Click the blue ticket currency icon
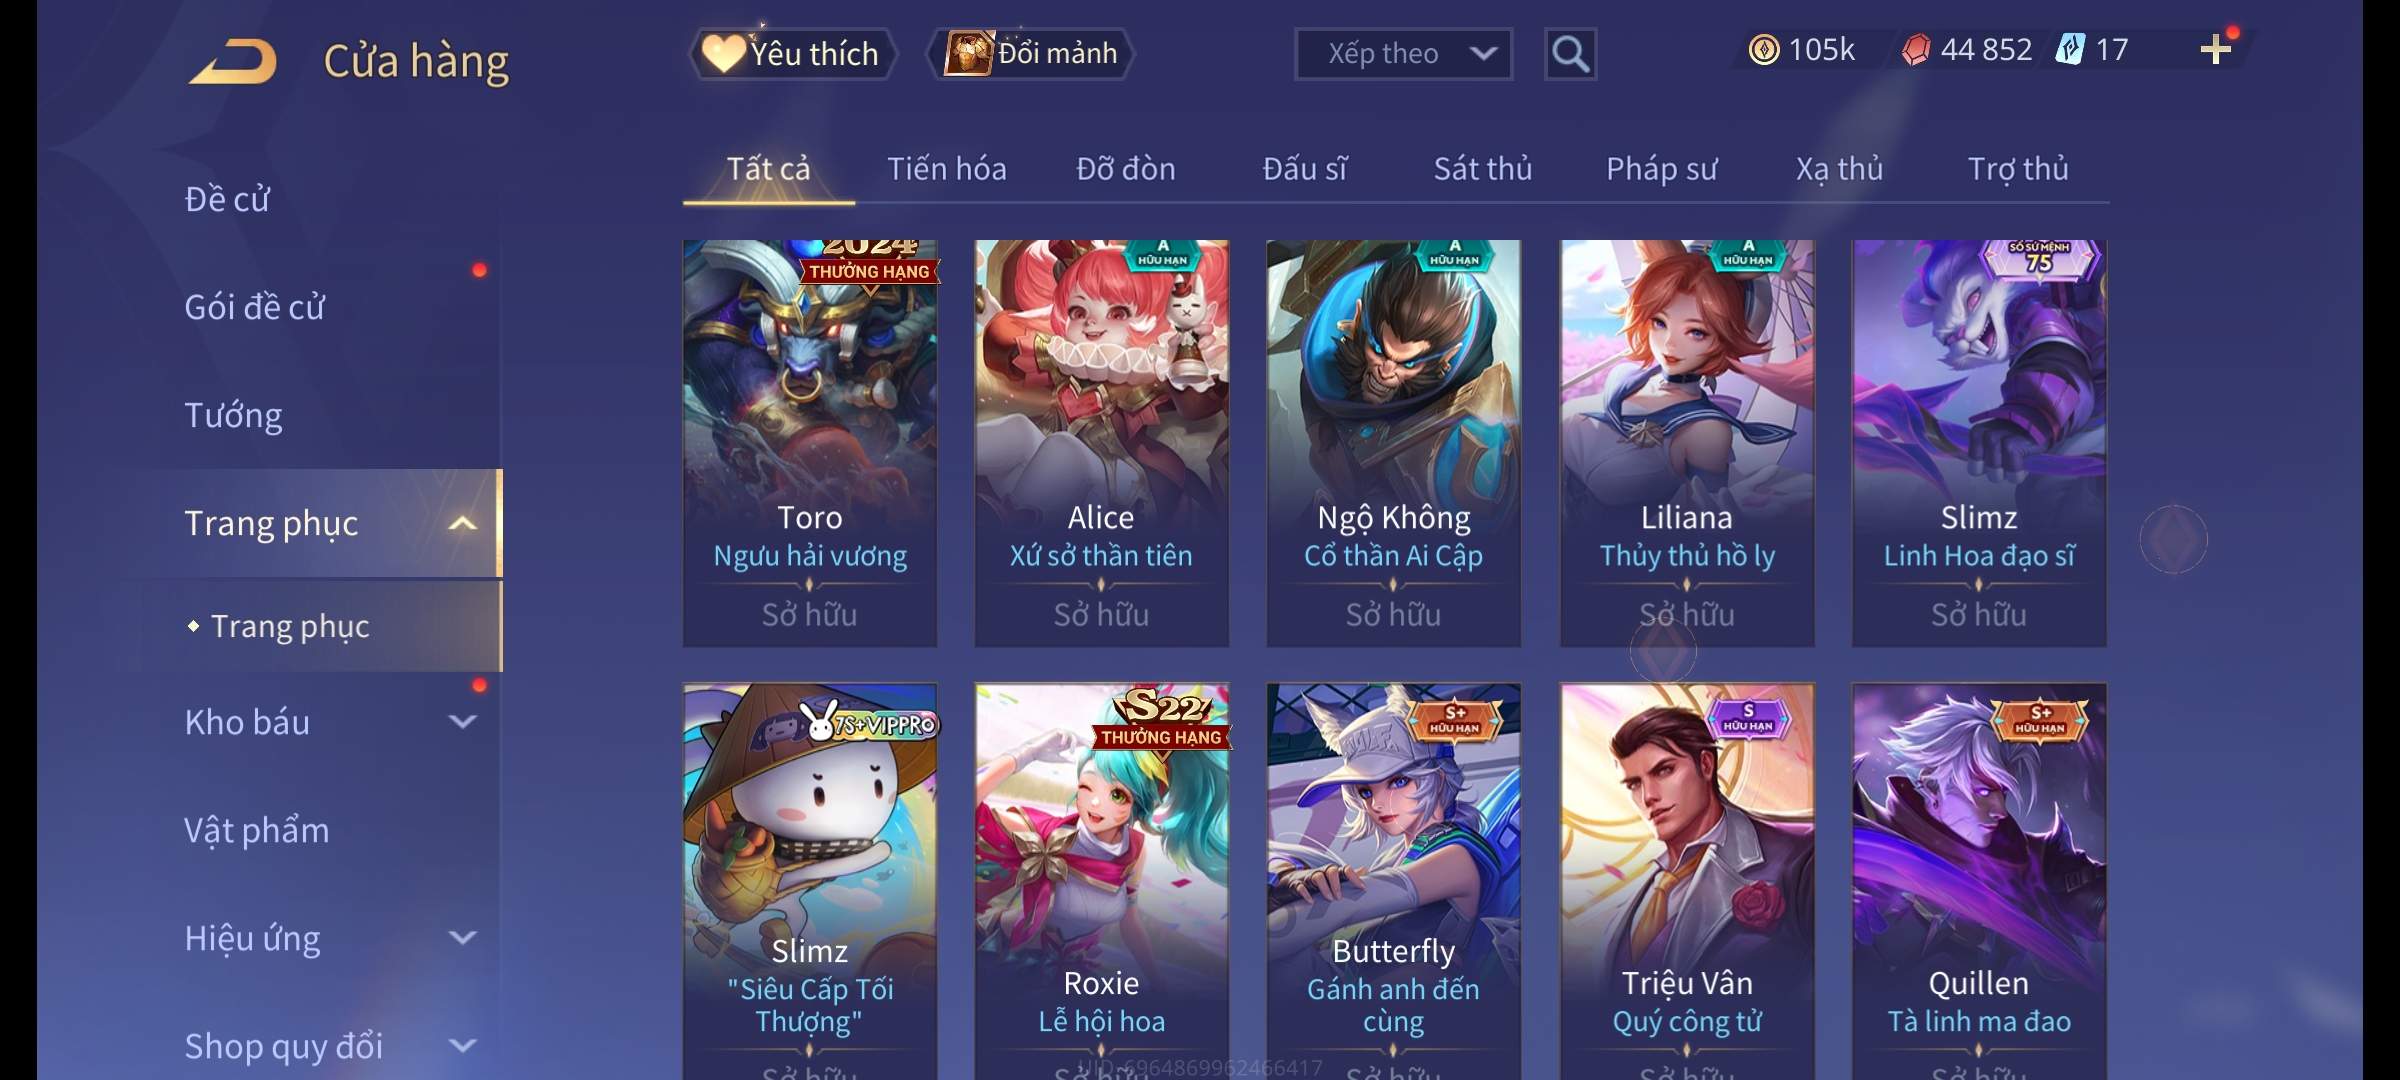Screen dimensions: 2400x1080 pos(2069,49)
